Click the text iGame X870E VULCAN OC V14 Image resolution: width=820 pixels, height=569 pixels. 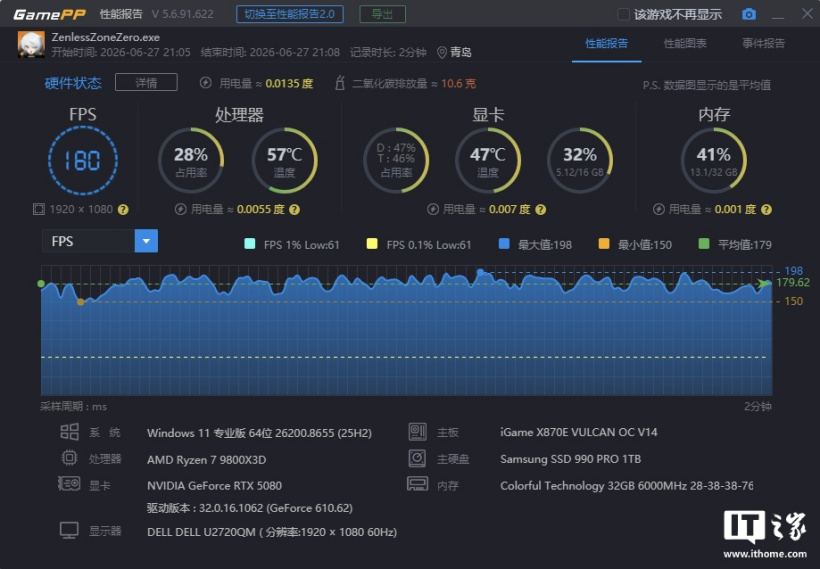(578, 433)
